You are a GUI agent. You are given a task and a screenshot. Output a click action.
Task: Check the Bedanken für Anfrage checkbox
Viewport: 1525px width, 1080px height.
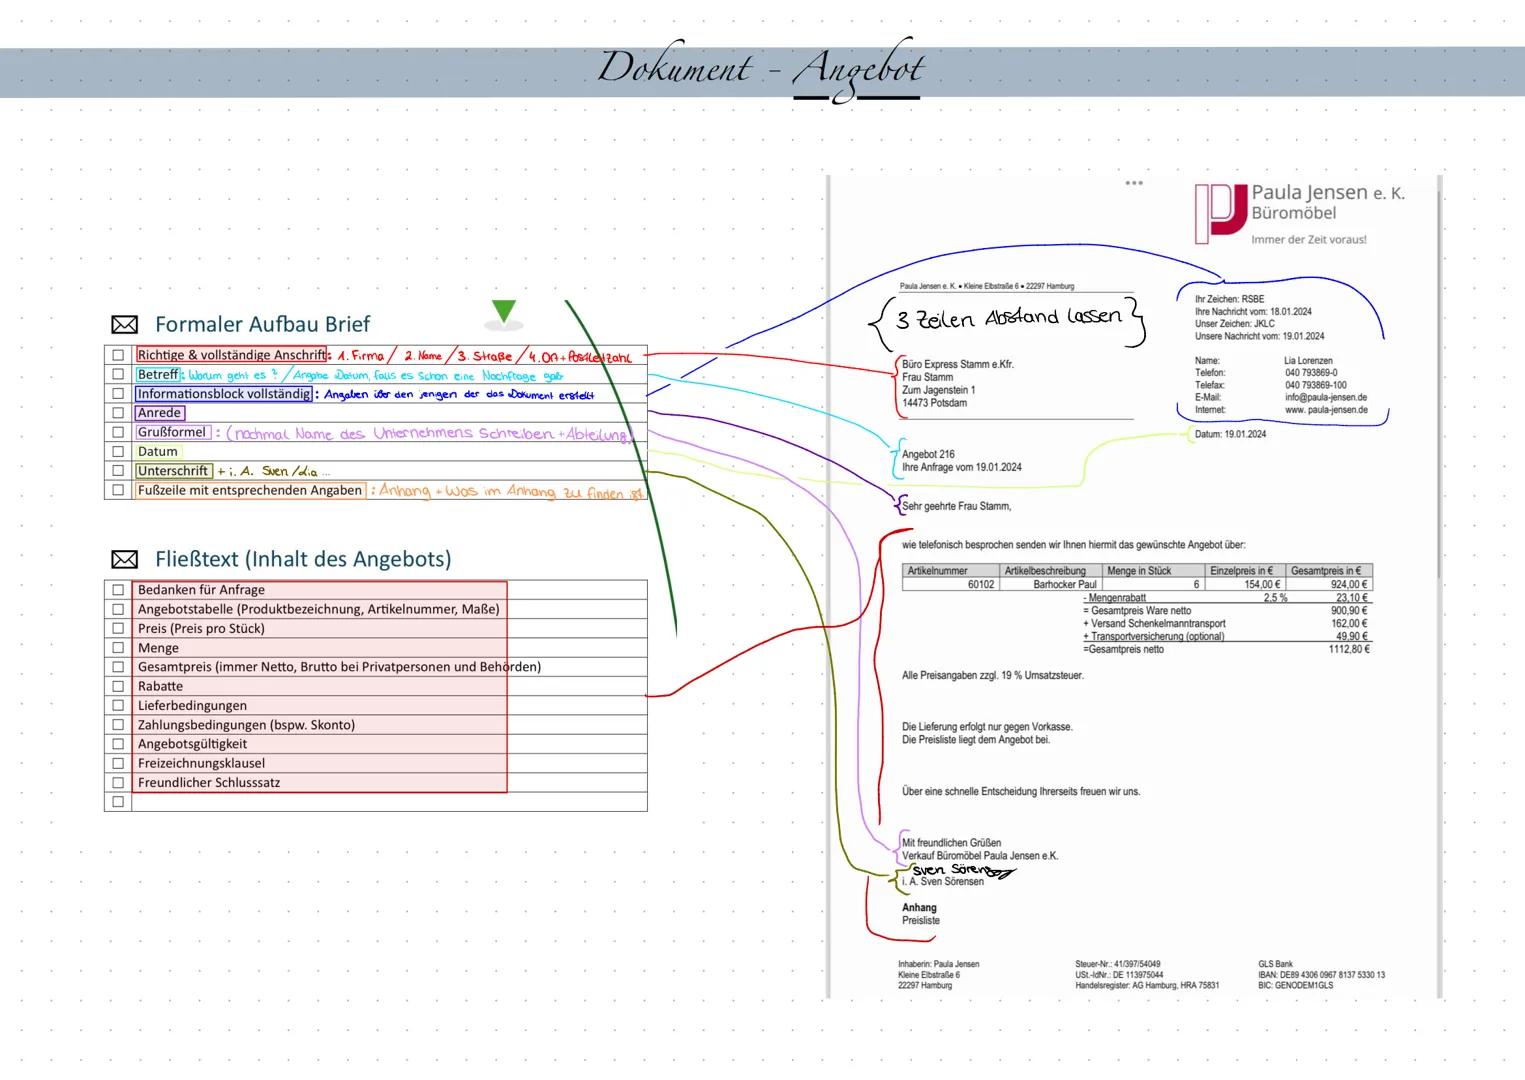[118, 590]
